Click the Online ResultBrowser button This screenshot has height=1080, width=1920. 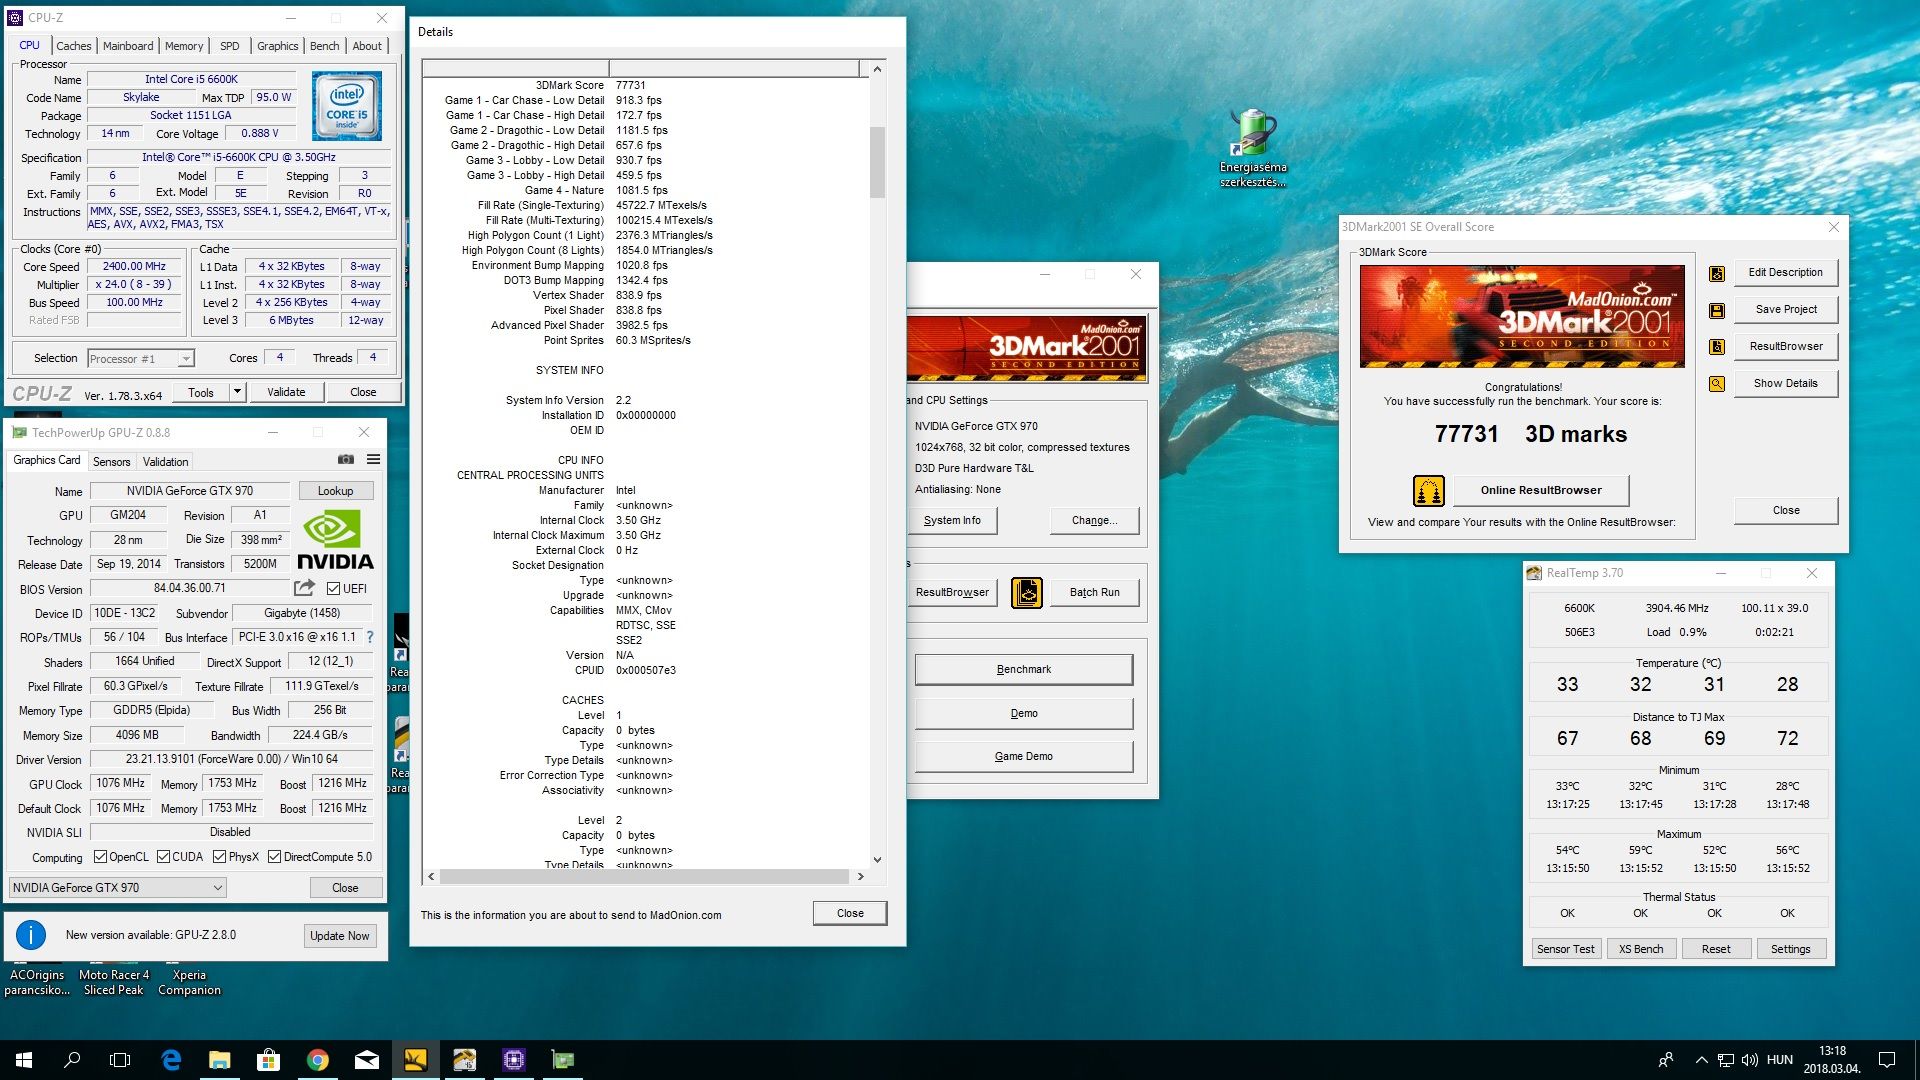pyautogui.click(x=1541, y=491)
